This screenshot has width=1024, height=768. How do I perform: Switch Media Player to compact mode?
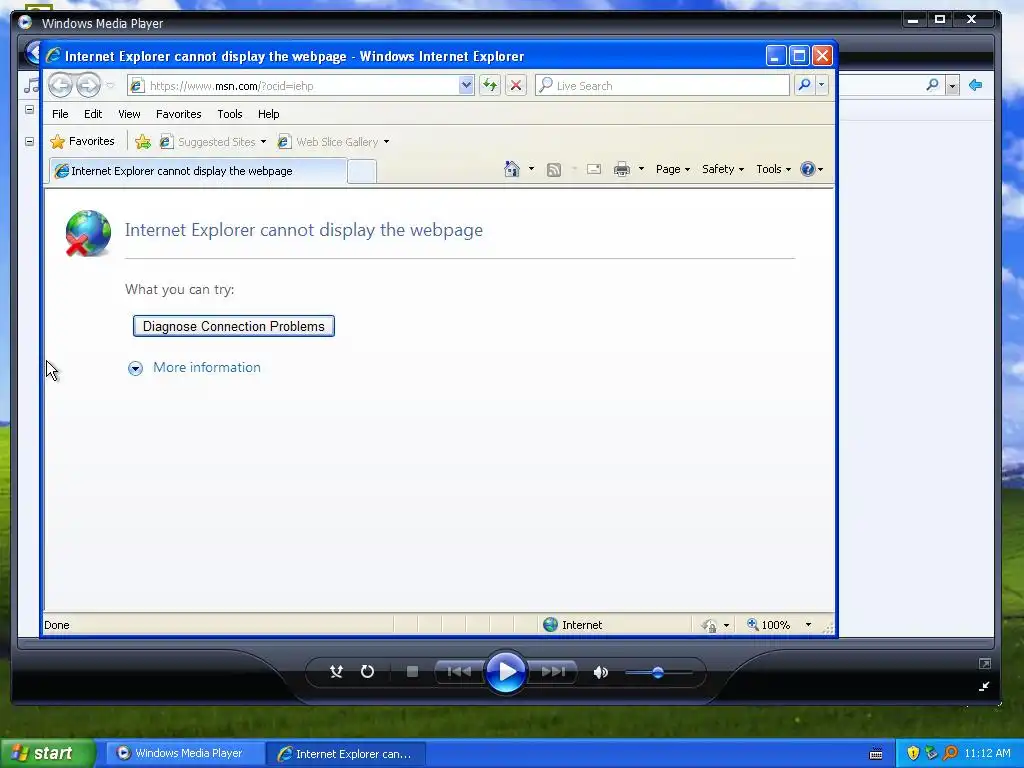[984, 686]
